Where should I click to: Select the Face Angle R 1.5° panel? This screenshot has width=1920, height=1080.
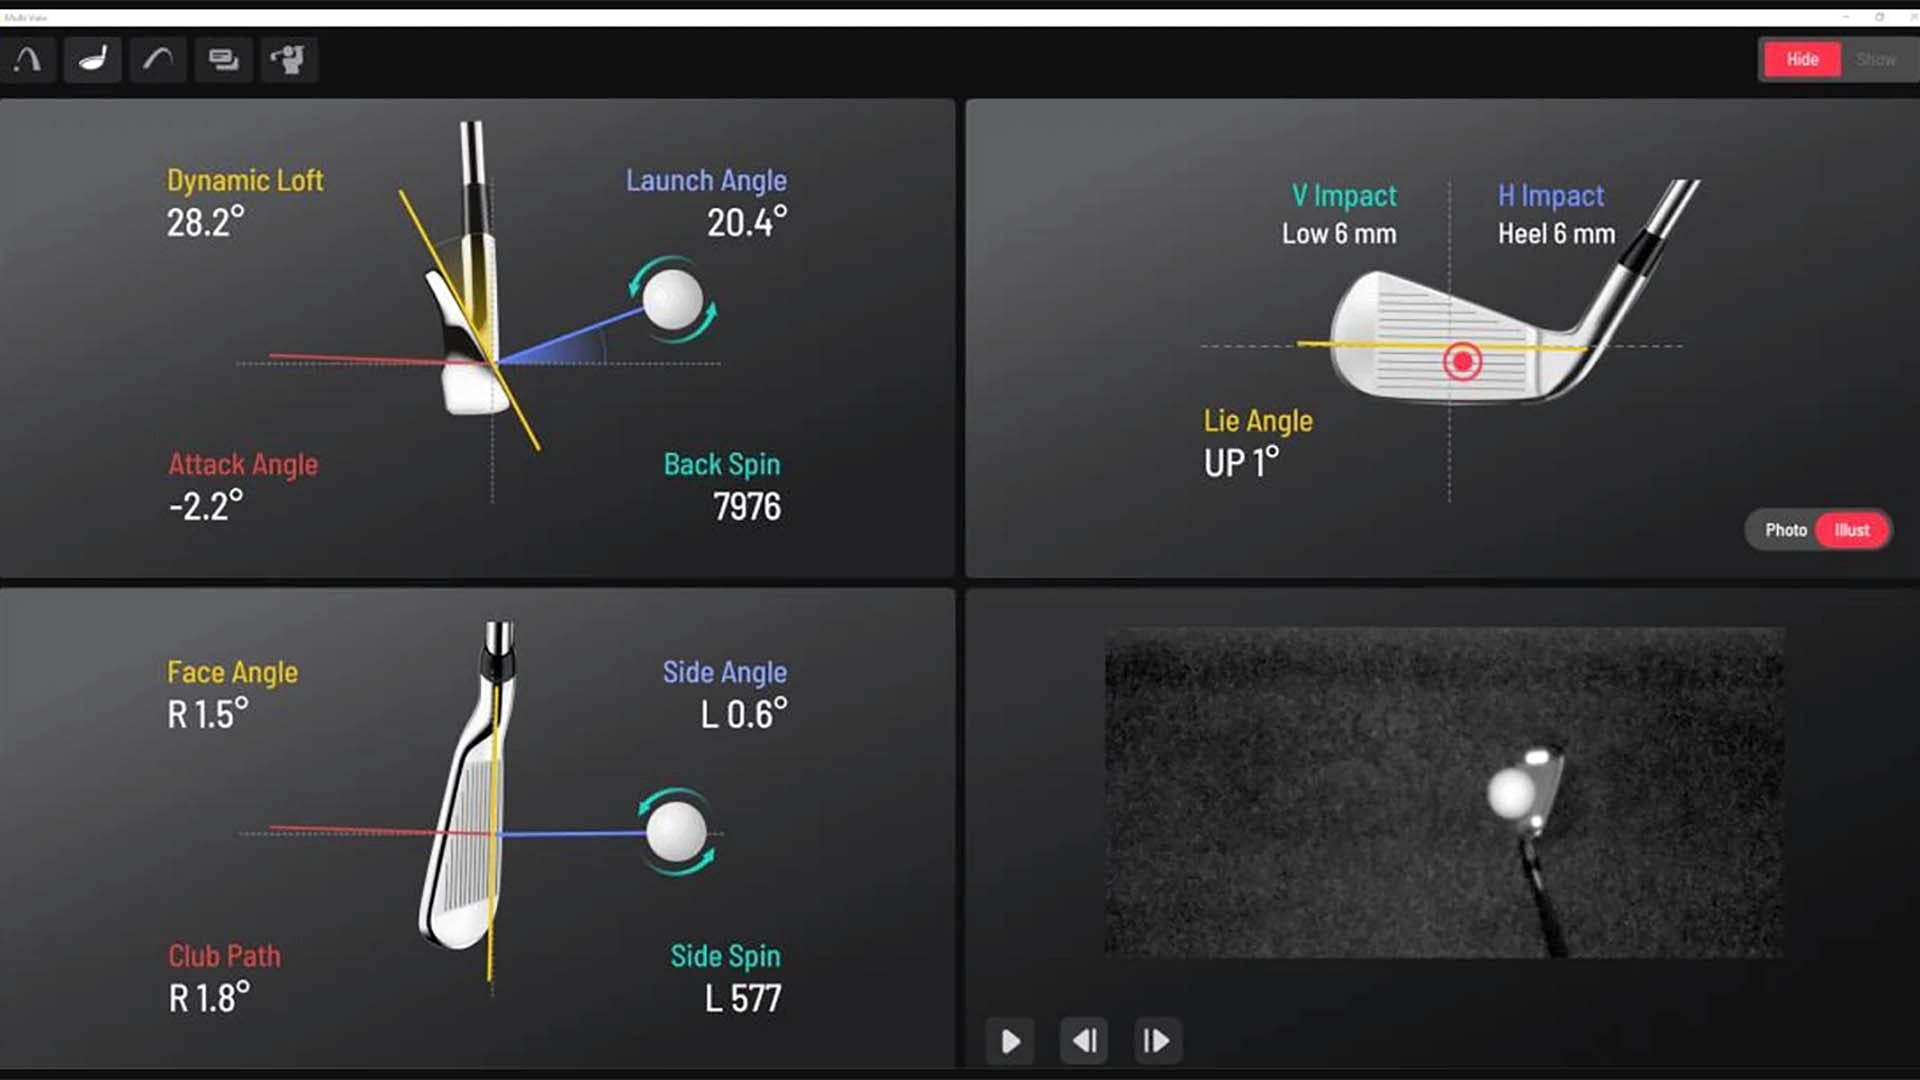[208, 714]
